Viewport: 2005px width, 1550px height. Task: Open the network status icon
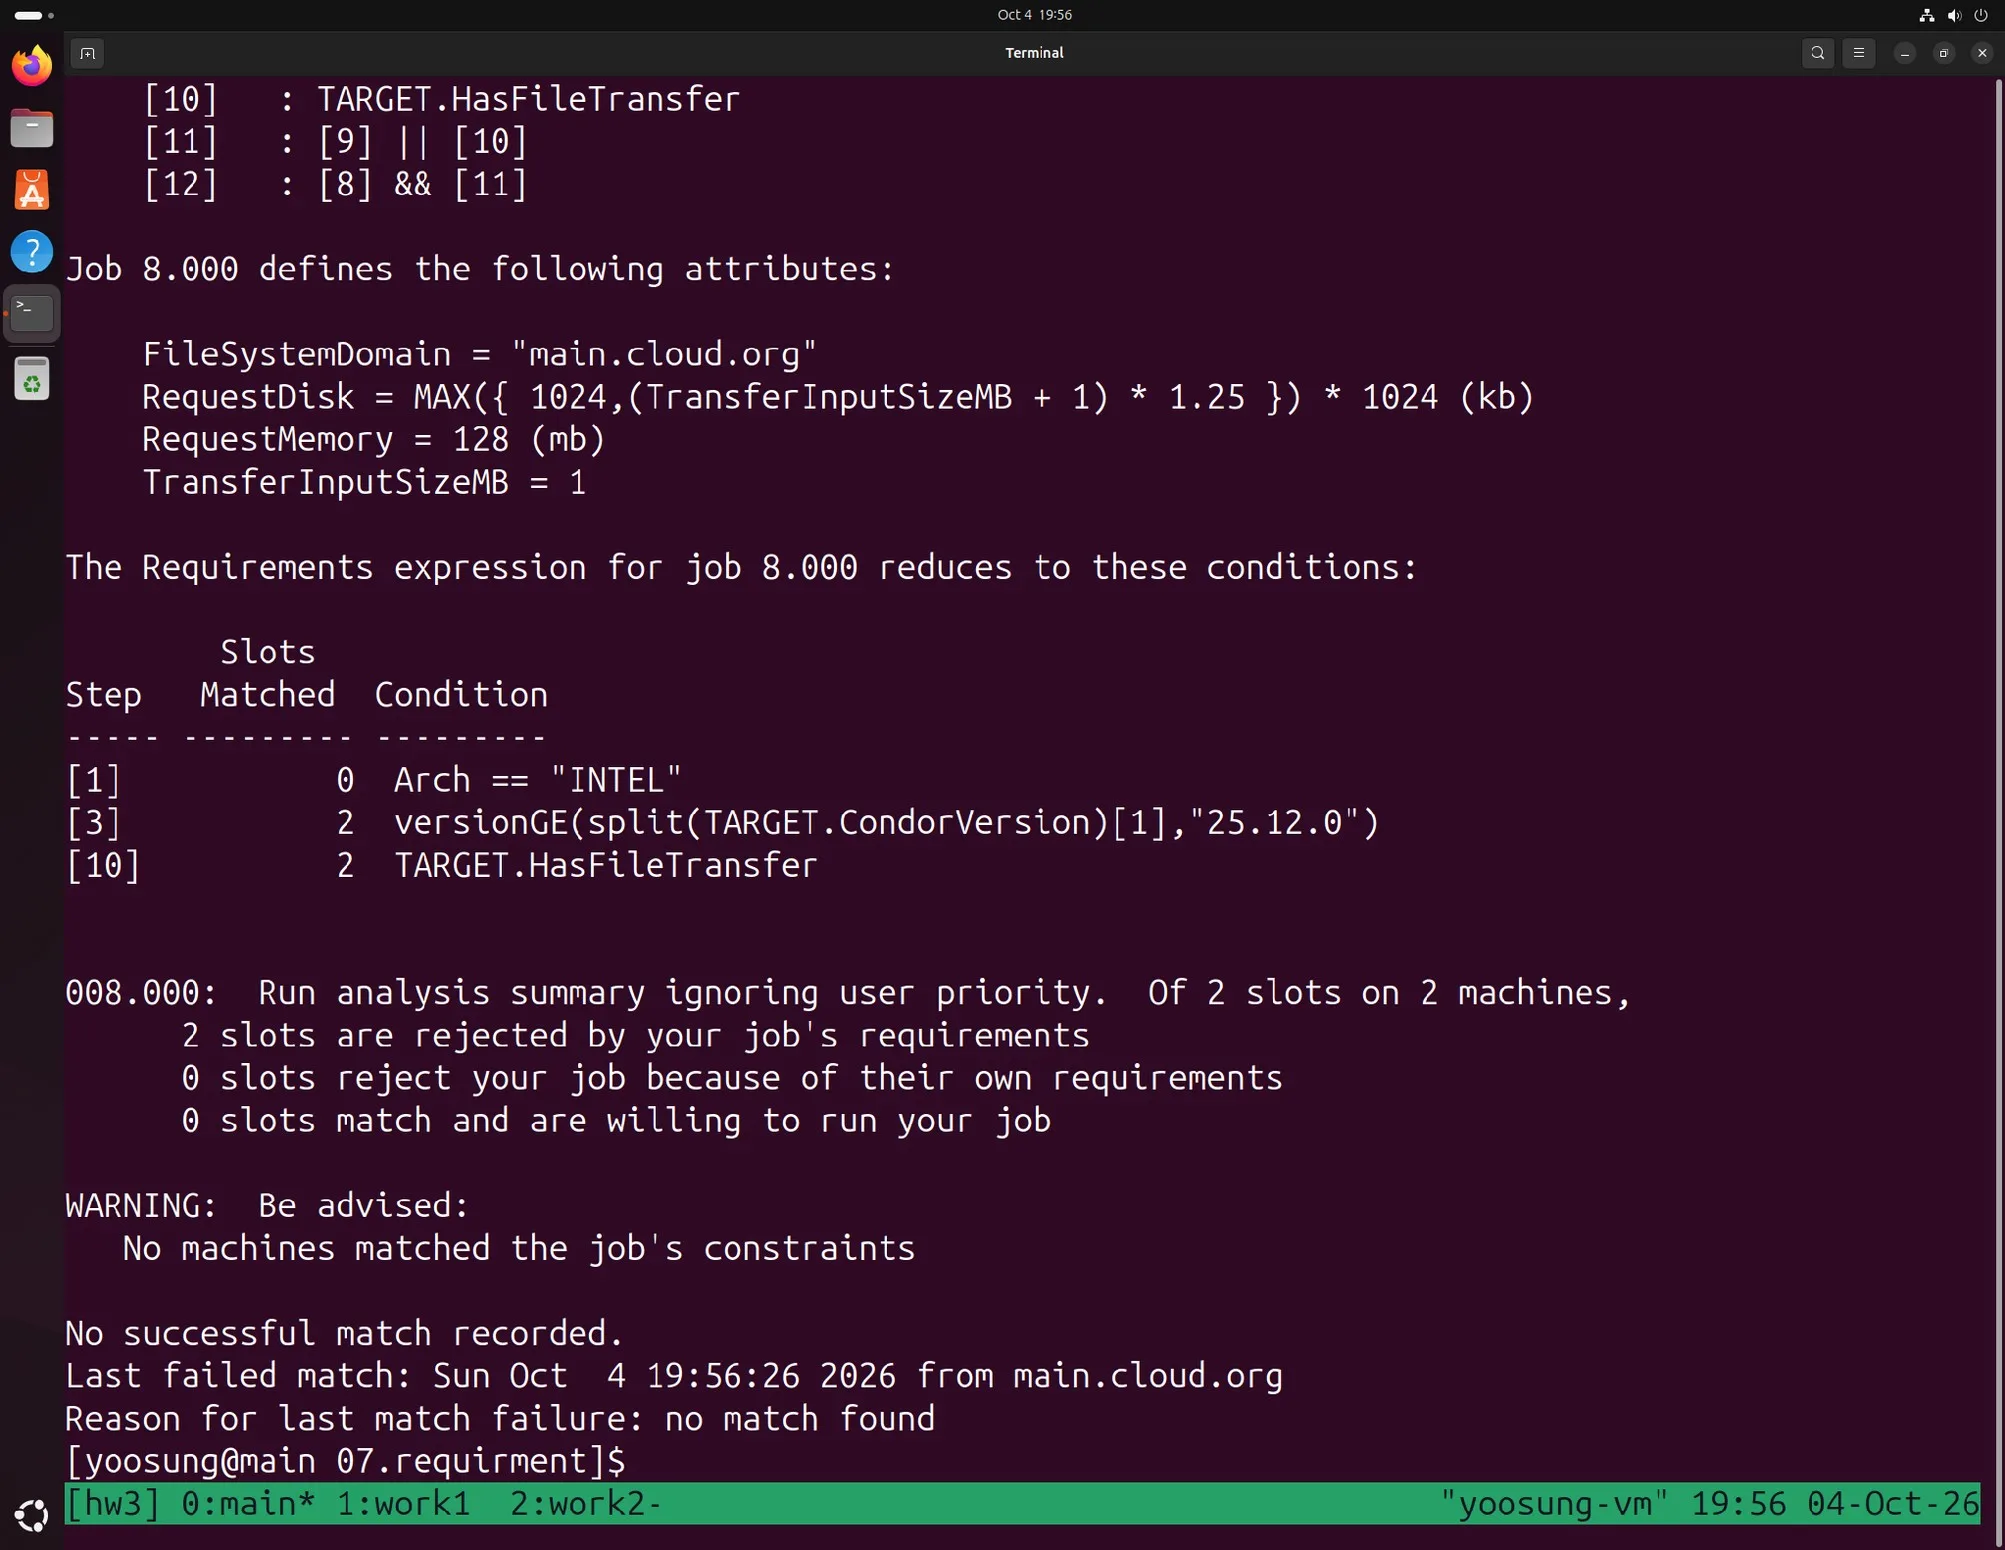(x=1926, y=15)
